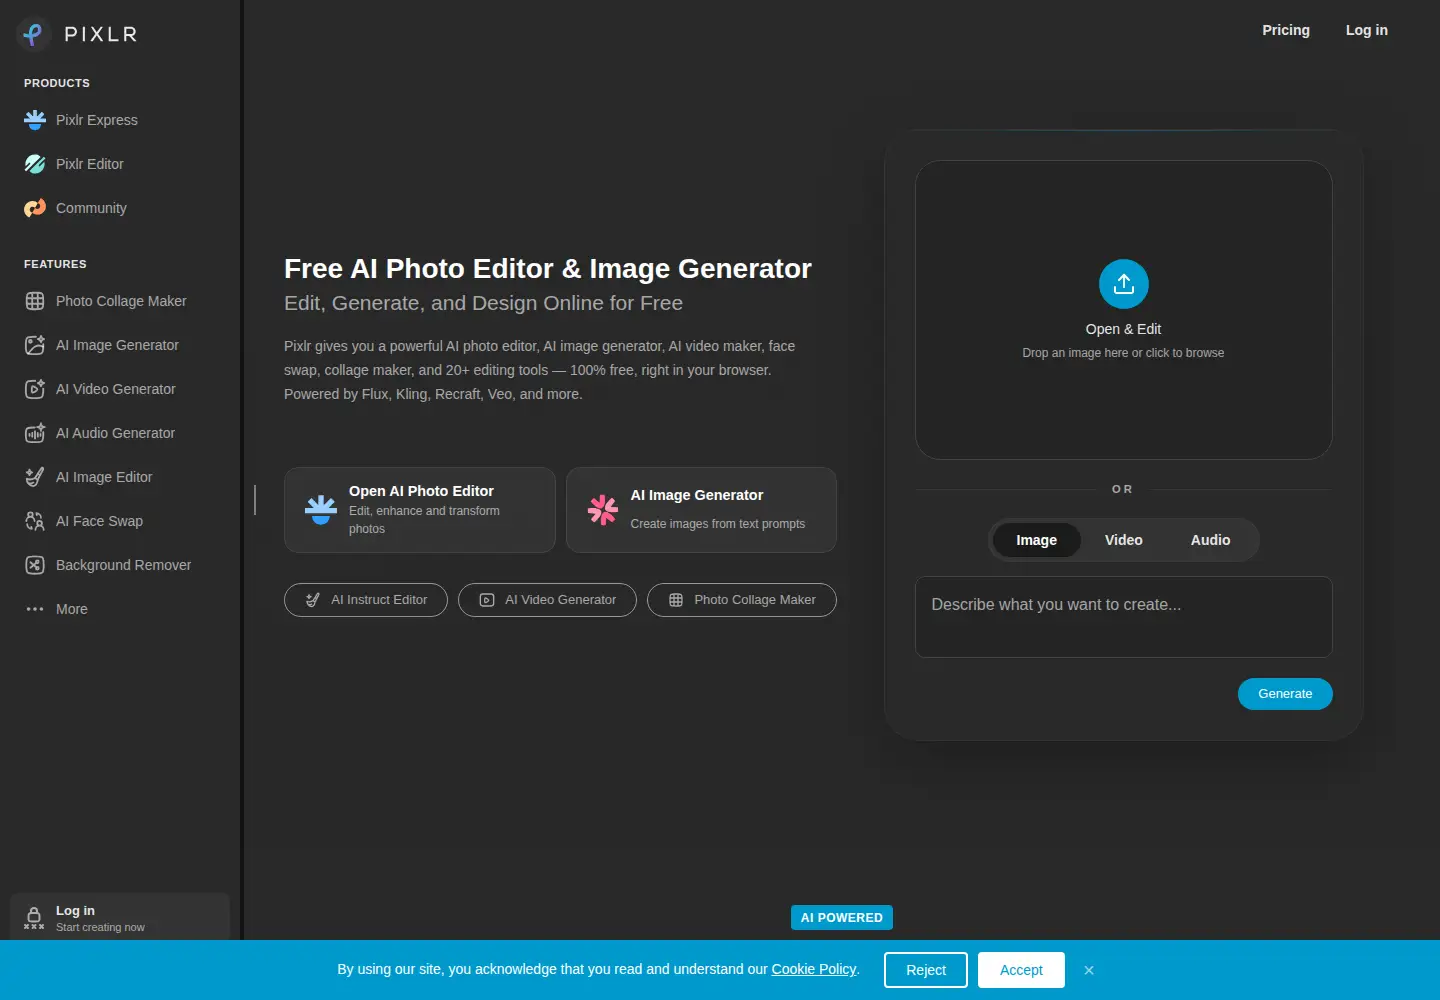
Task: Open the Background Remover icon
Action: click(35, 565)
